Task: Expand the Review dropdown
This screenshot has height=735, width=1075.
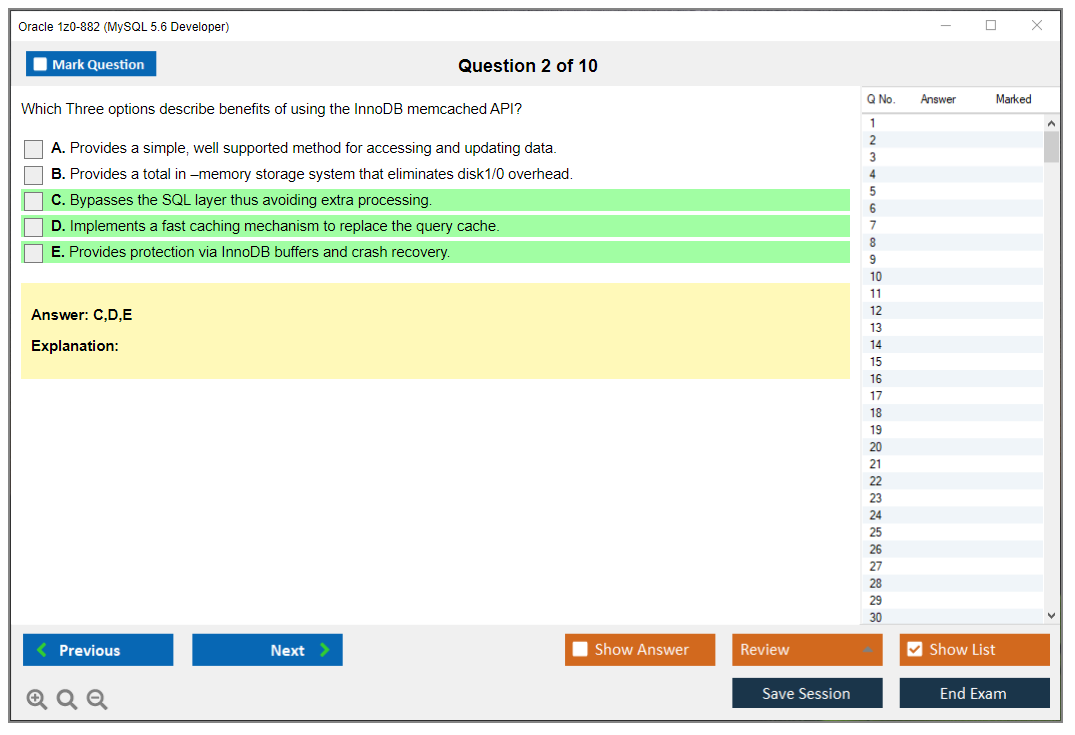Action: 866,649
